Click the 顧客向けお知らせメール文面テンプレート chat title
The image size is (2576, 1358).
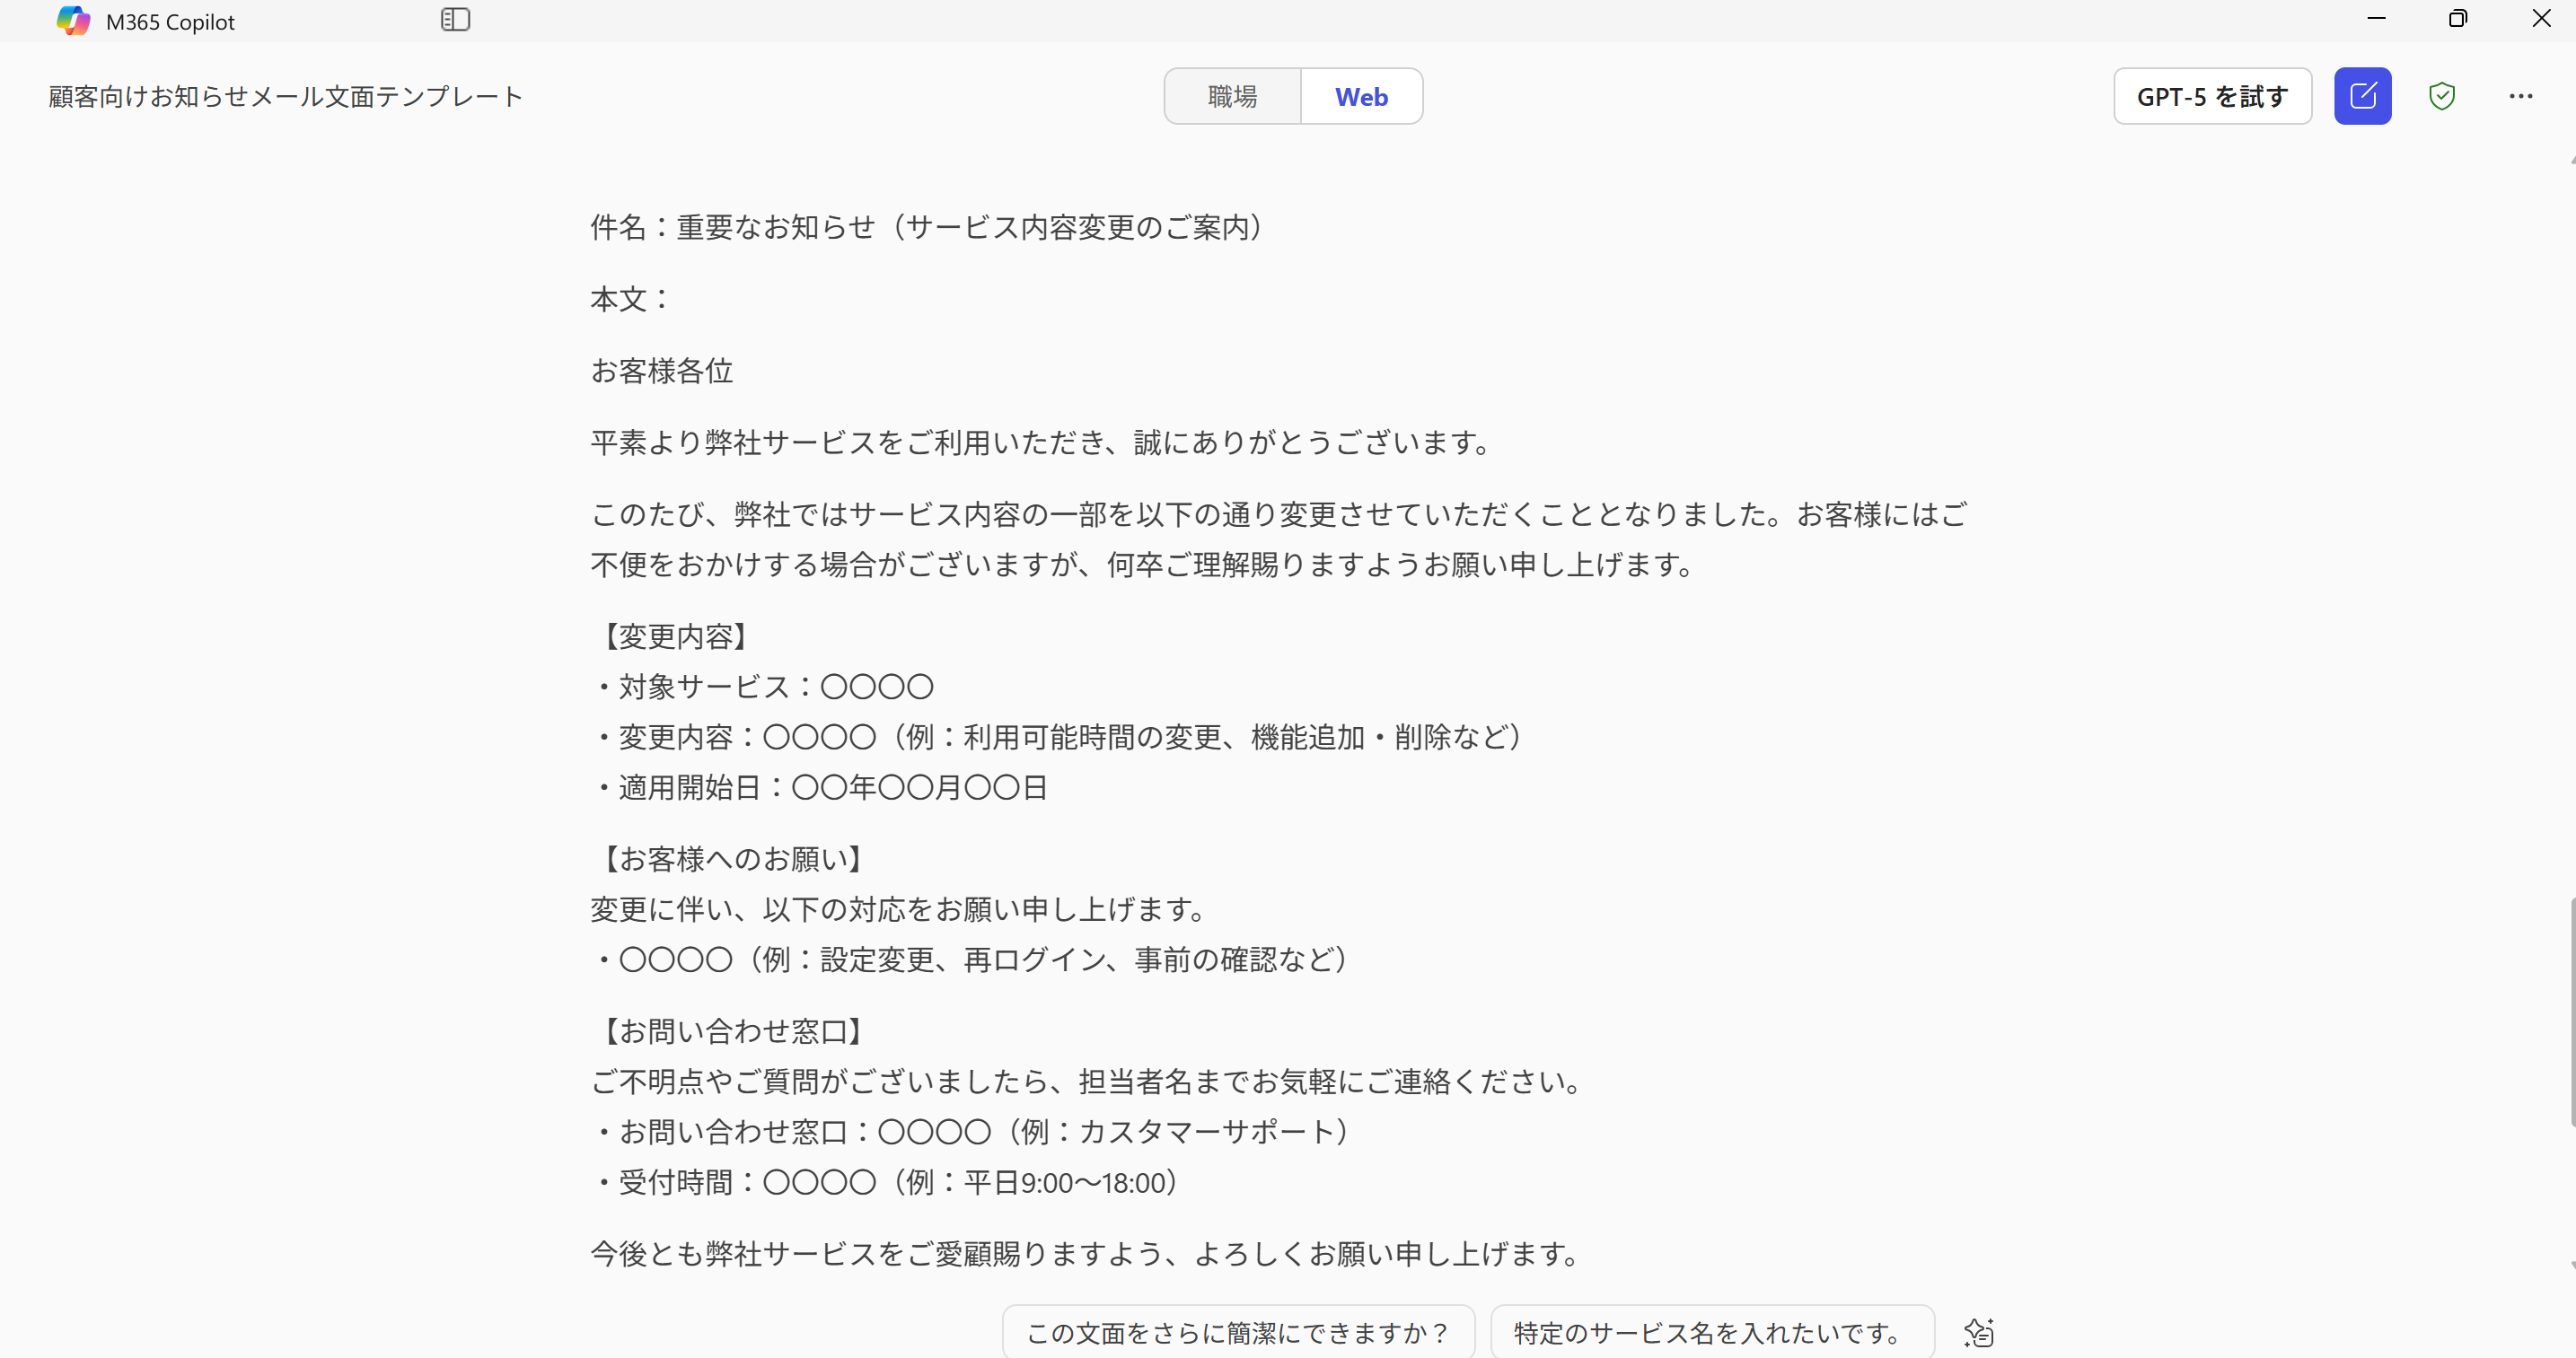point(284,95)
